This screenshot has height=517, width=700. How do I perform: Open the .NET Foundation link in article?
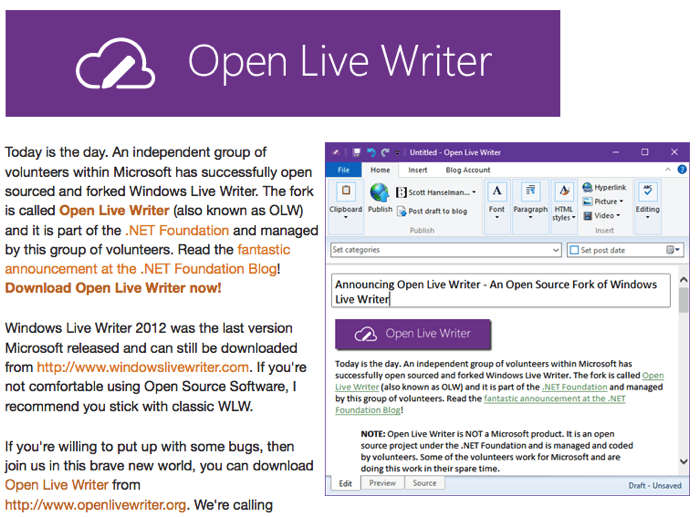[x=177, y=230]
